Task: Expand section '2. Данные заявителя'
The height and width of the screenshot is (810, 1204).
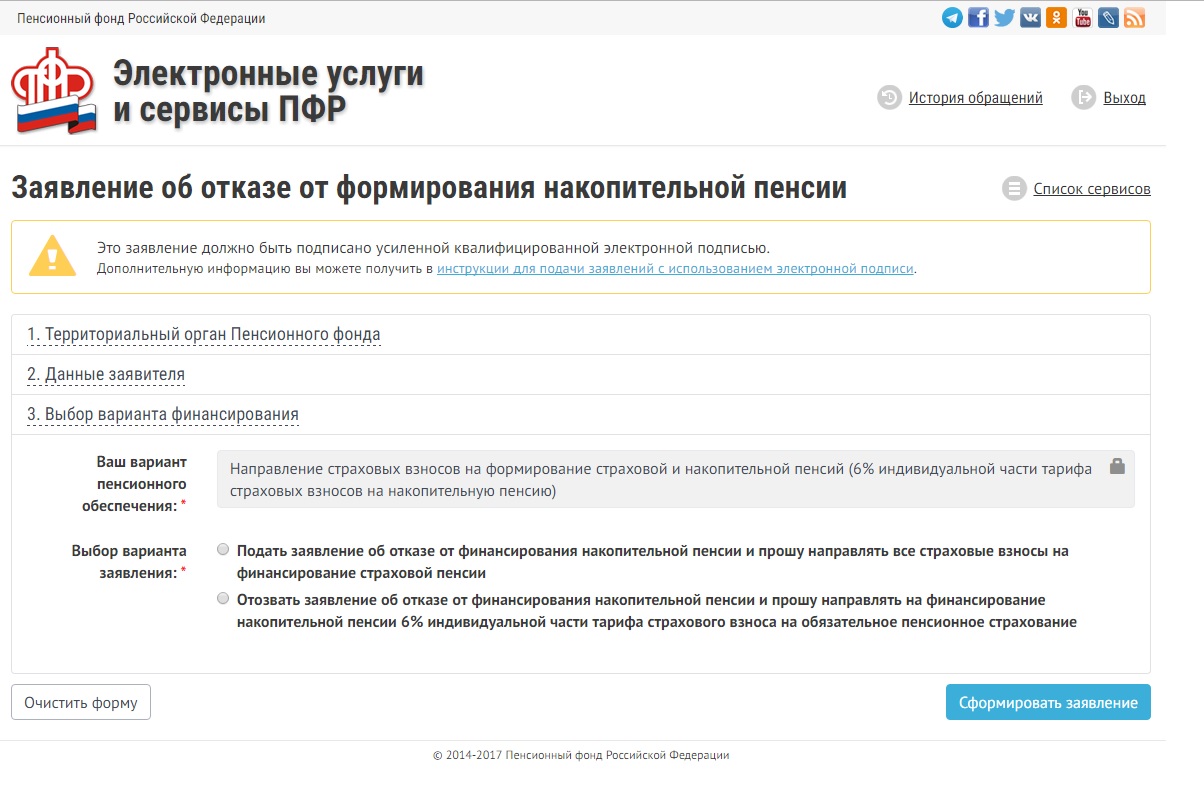Action: [x=105, y=374]
